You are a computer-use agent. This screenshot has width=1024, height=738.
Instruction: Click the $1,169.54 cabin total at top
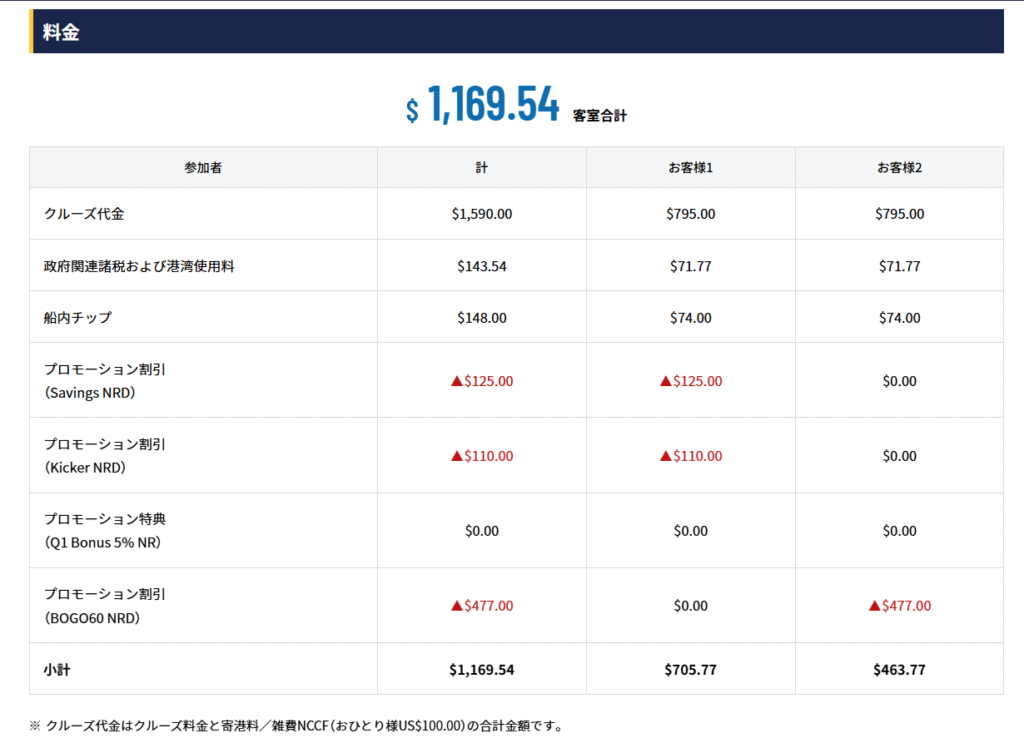[x=483, y=105]
